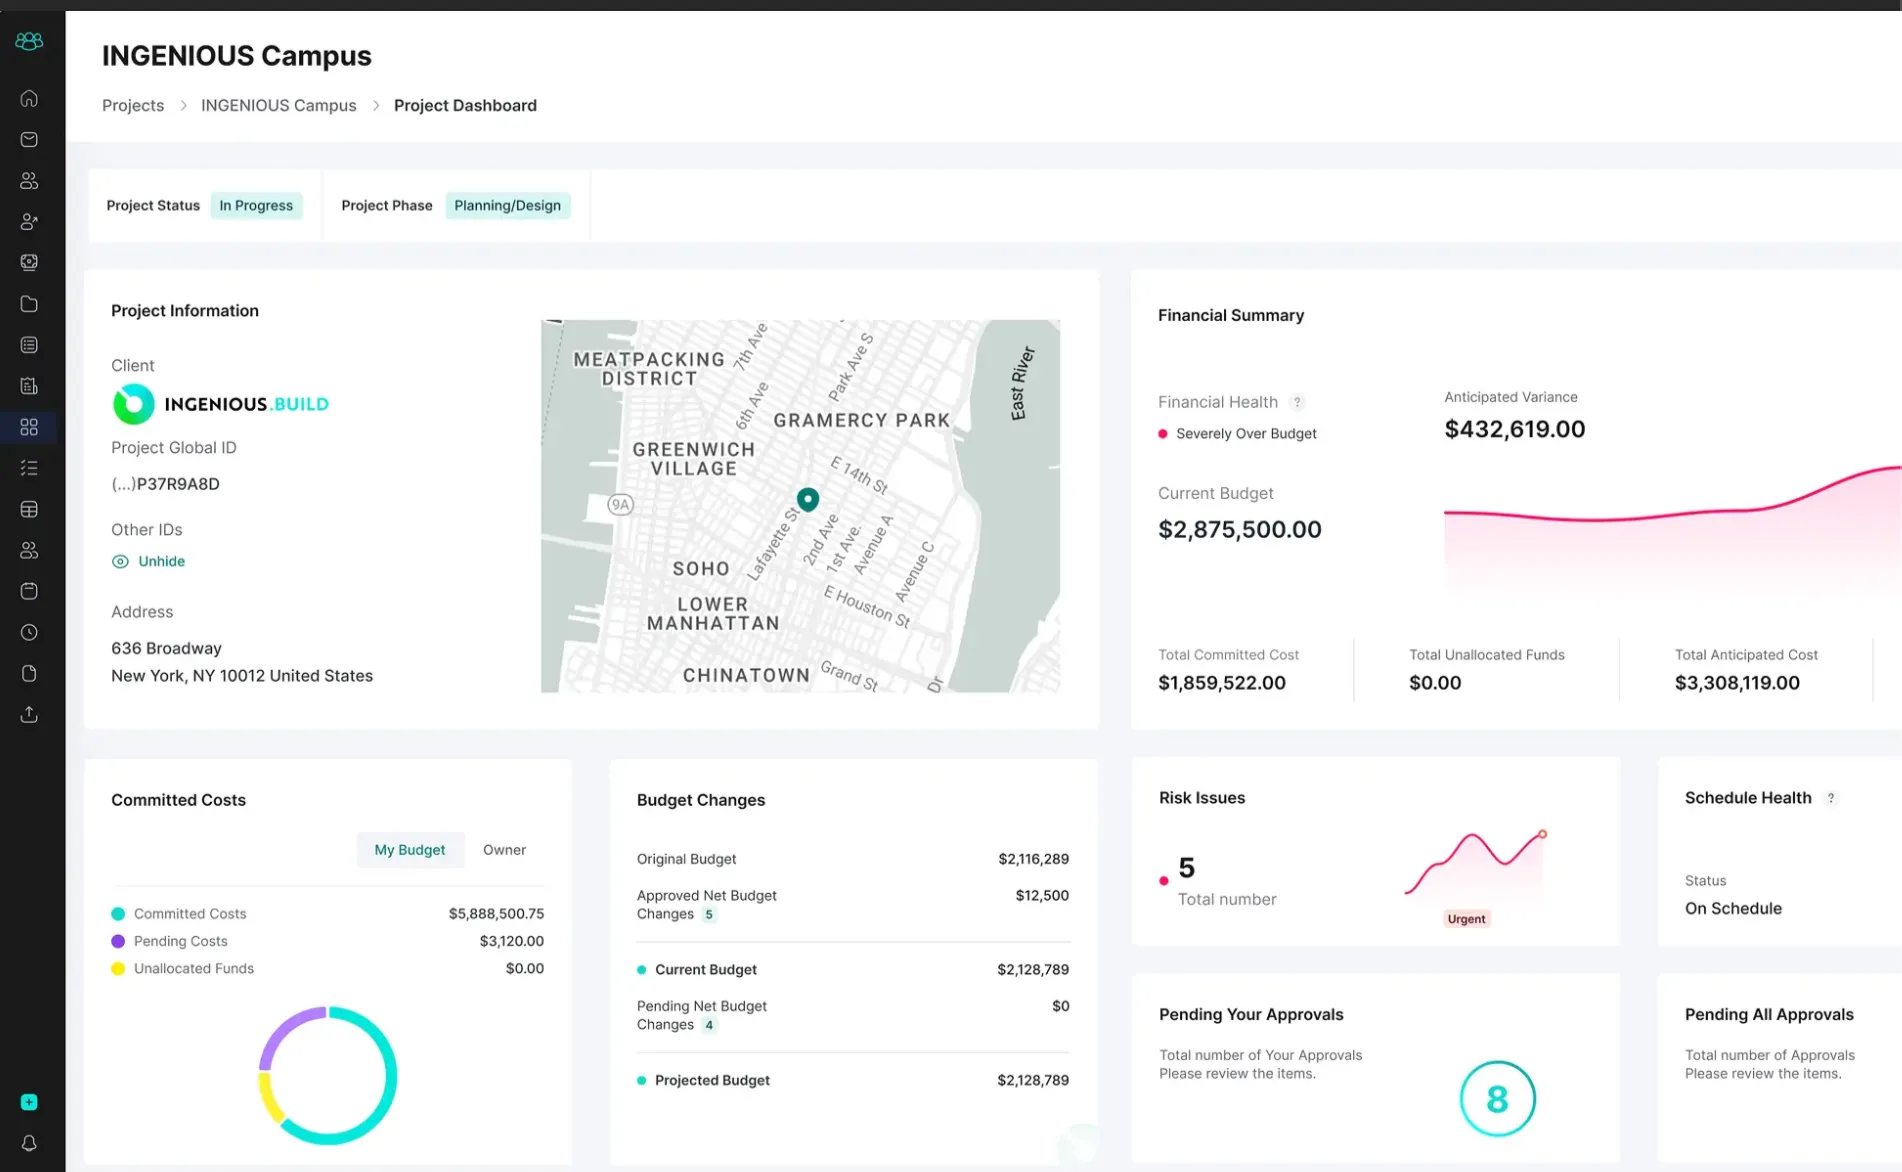Go to Projects breadcrumb

click(x=133, y=105)
